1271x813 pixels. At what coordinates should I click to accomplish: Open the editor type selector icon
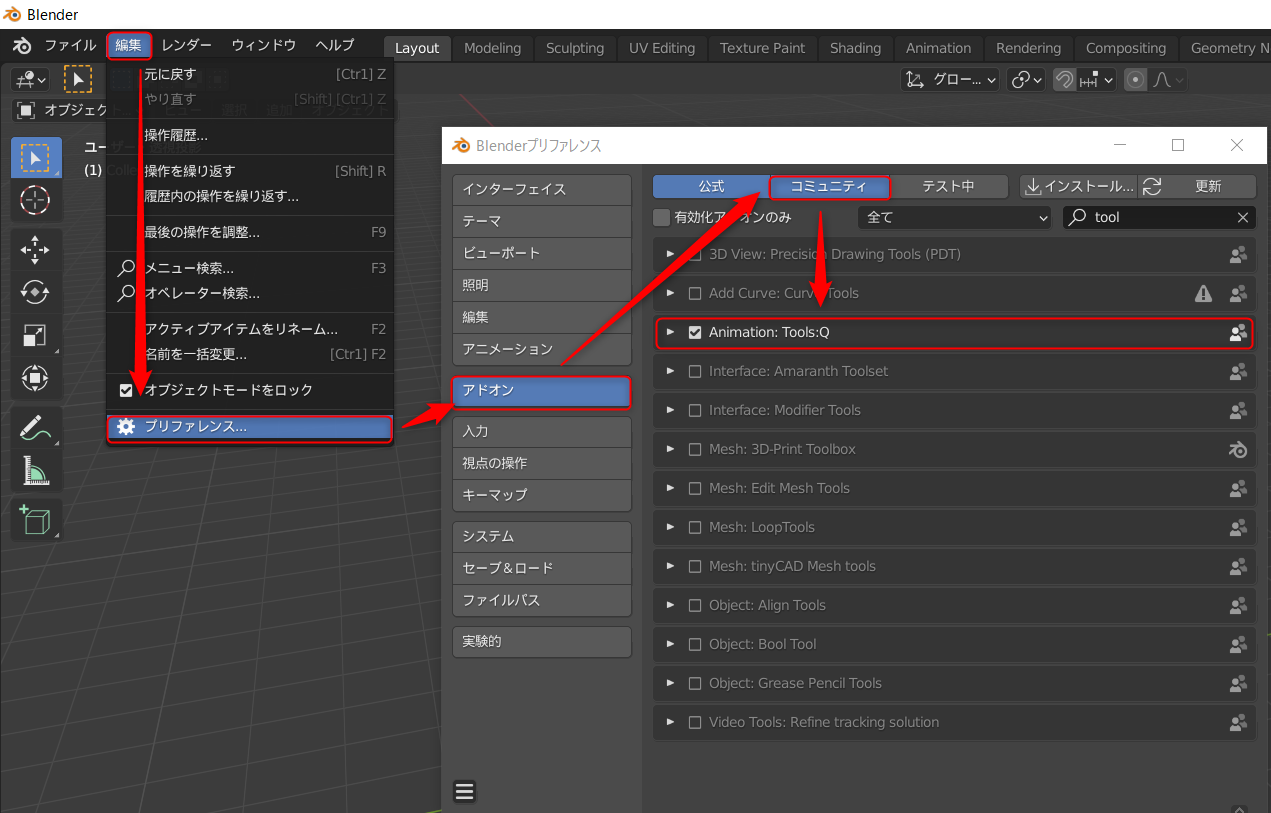(29, 79)
